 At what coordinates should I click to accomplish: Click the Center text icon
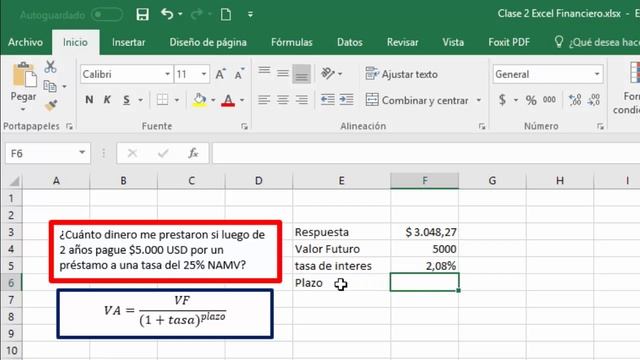click(x=282, y=100)
